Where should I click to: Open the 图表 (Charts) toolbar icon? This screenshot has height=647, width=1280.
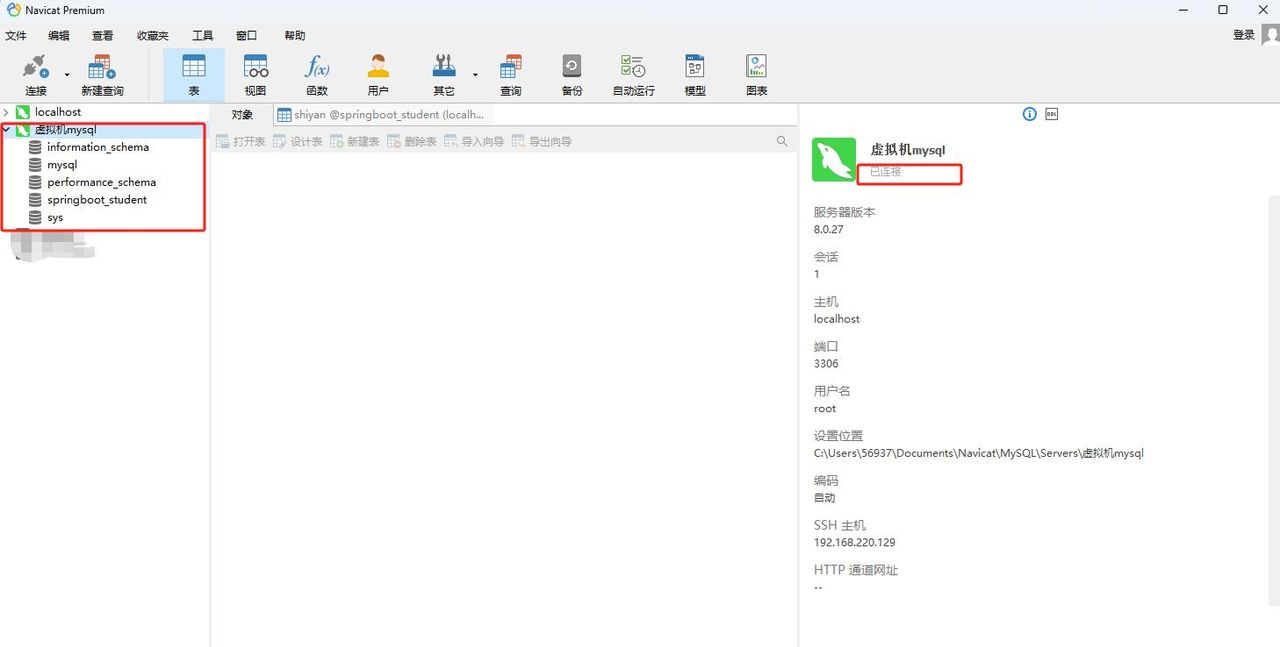click(x=756, y=72)
